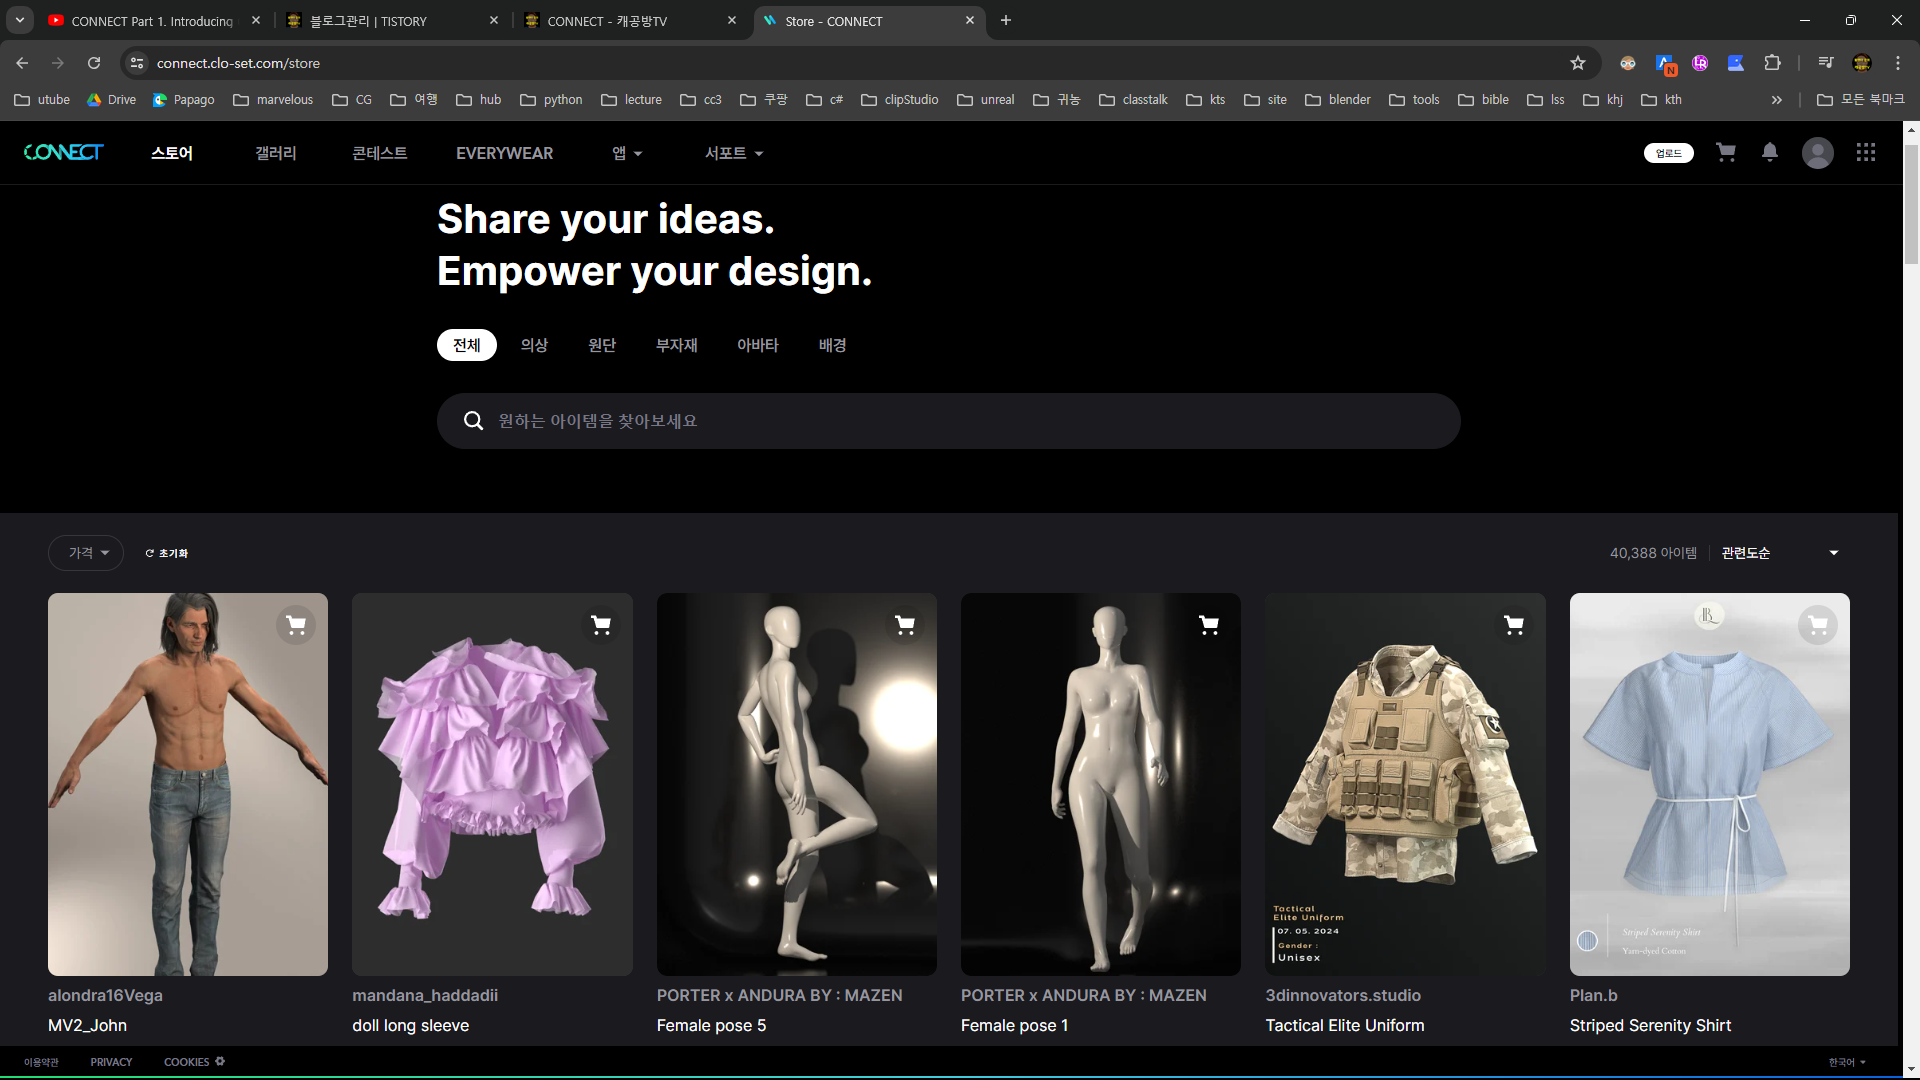Open the shopping cart in header

point(1726,152)
